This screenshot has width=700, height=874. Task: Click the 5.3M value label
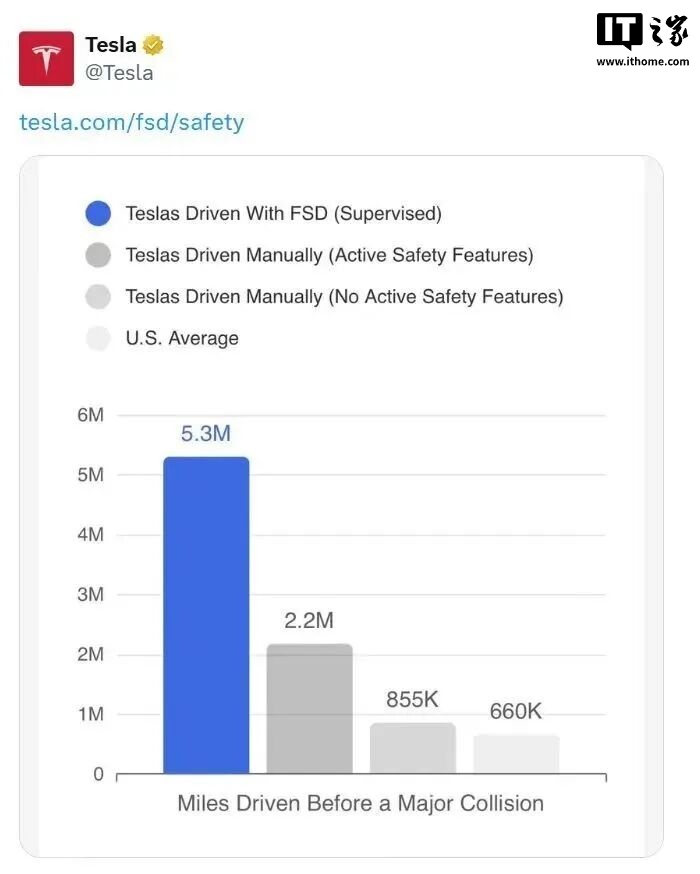pyautogui.click(x=205, y=434)
